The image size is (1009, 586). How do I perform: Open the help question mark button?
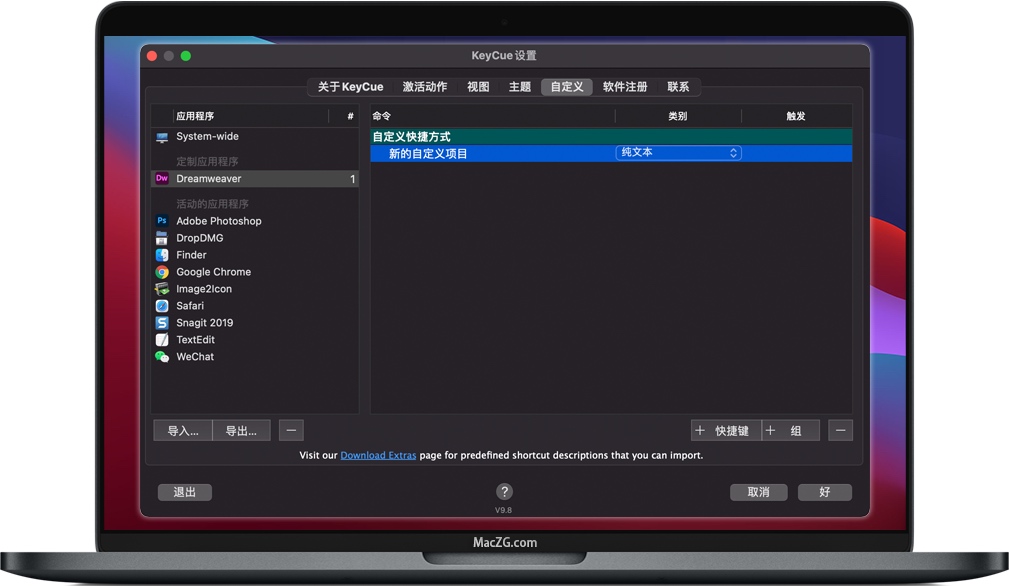click(x=504, y=492)
